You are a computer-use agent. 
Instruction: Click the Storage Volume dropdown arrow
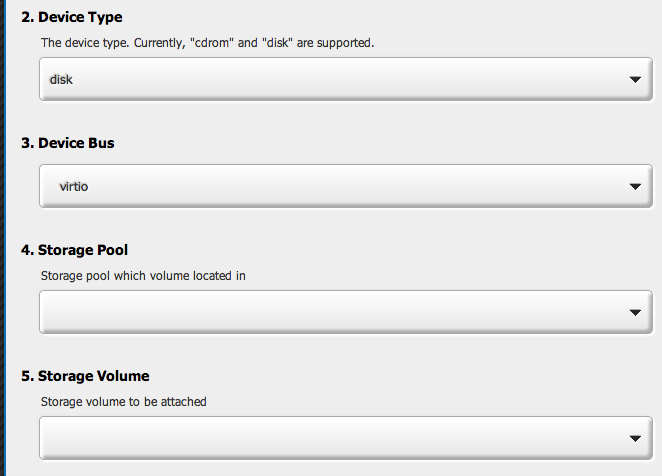tap(634, 439)
